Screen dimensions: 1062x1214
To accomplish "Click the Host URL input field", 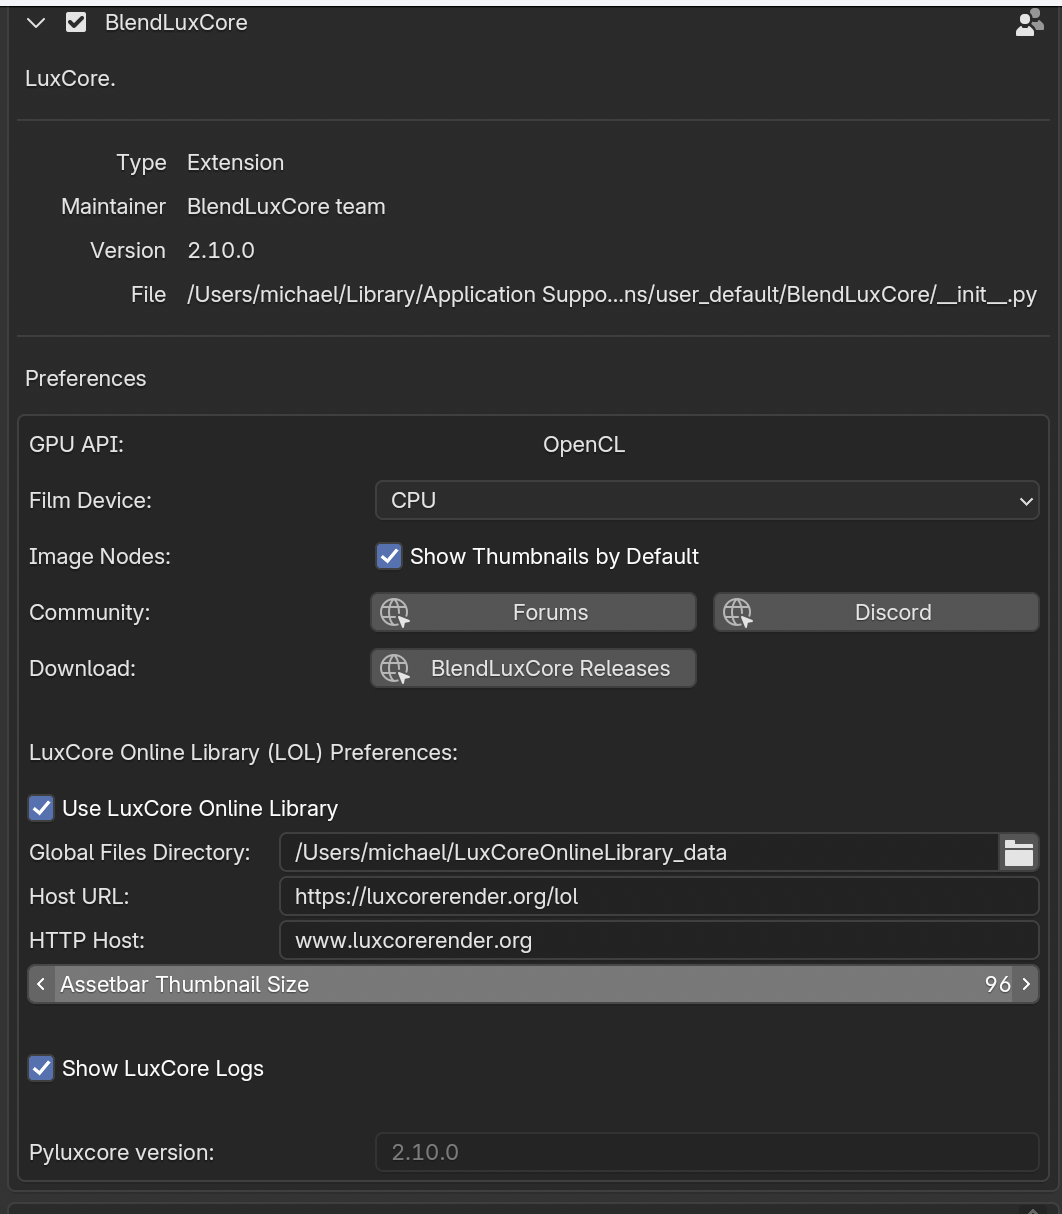I will pyautogui.click(x=658, y=897).
